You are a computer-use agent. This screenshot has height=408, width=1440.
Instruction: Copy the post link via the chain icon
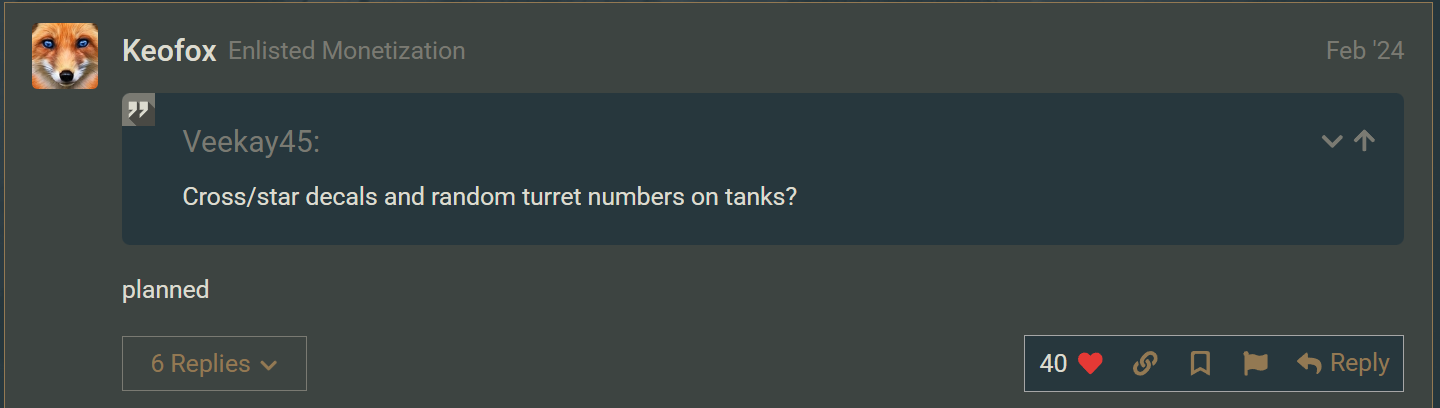[1145, 364]
